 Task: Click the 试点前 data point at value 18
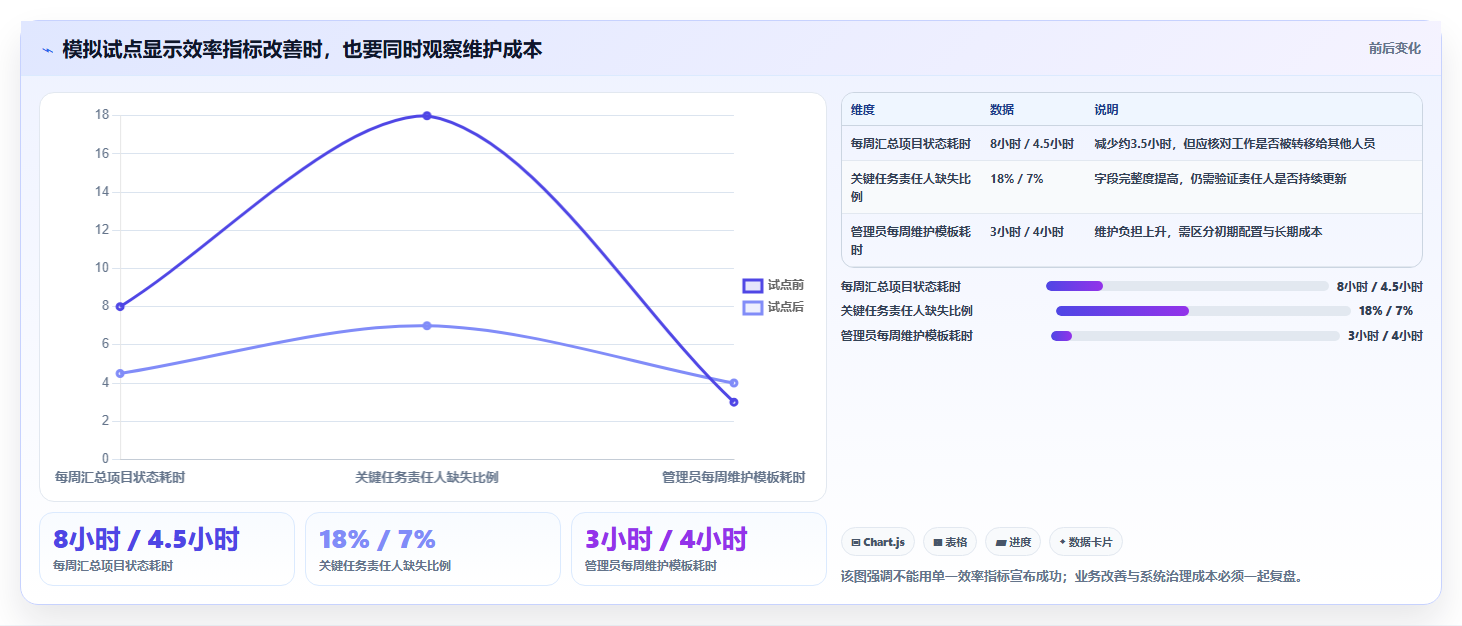(427, 116)
